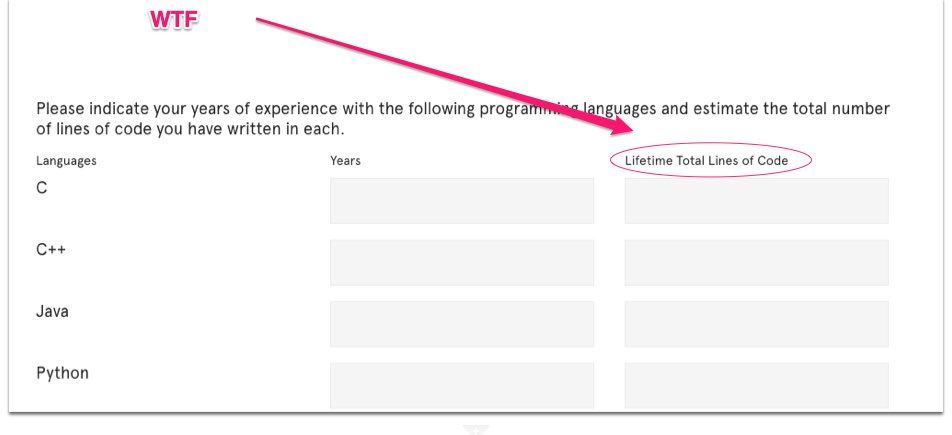Click the 'Lifetime Total Lines of Code' column header
The height and width of the screenshot is (435, 952).
coord(707,161)
